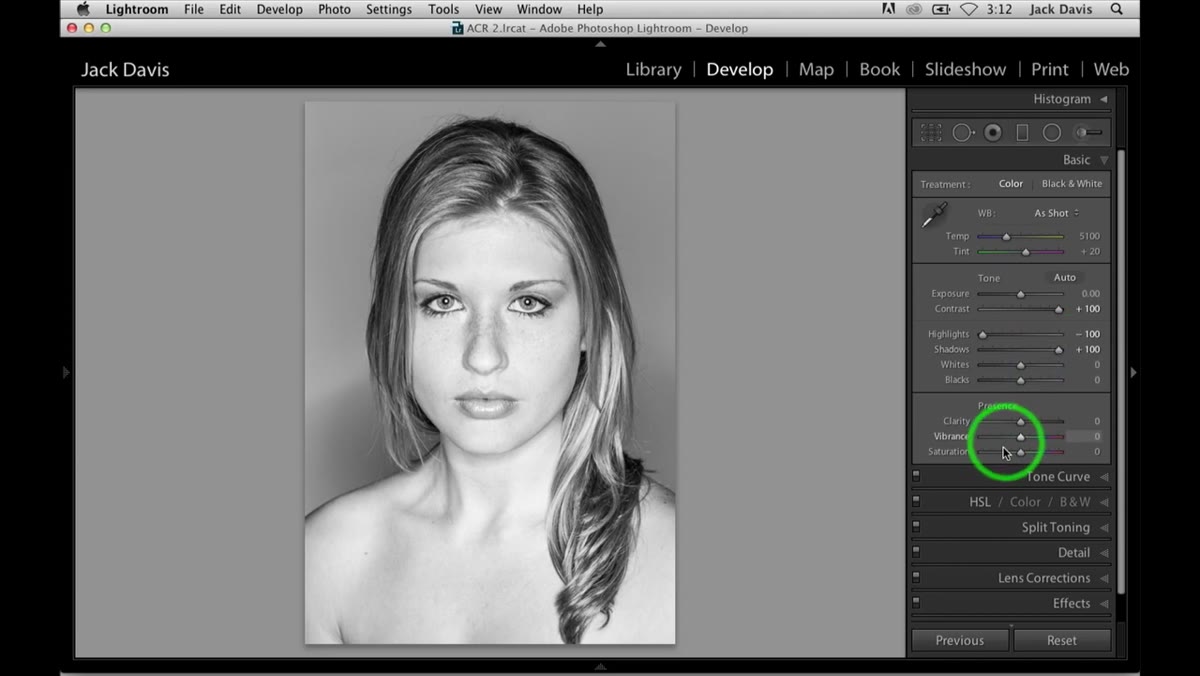Switch to the Library module

pos(653,69)
